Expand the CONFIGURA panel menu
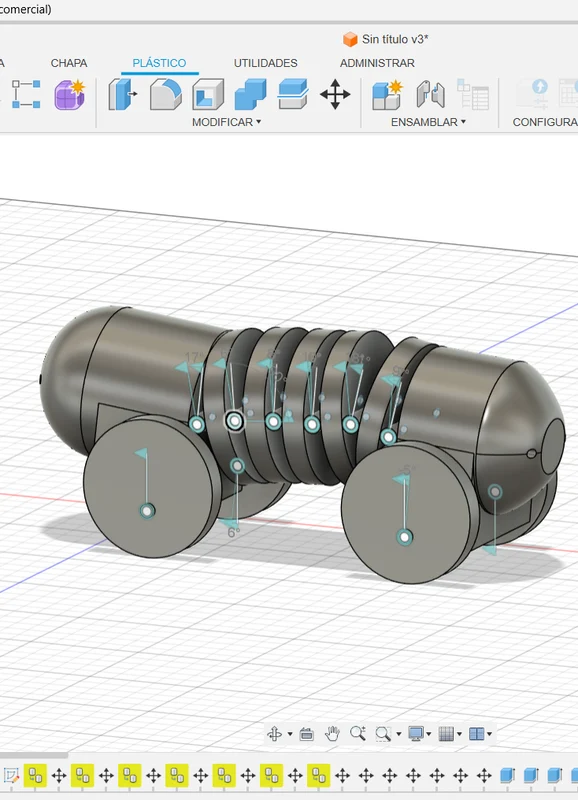Screen dimensions: 578x800 pyautogui.click(x=545, y=122)
